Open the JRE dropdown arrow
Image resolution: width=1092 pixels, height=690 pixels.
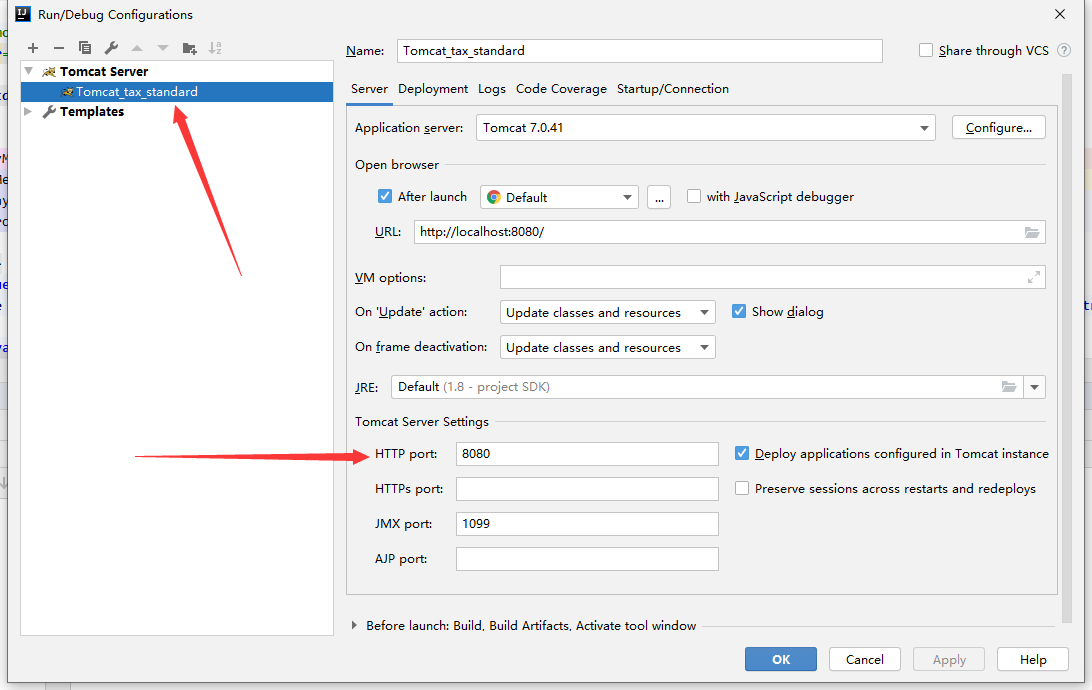[x=1034, y=387]
